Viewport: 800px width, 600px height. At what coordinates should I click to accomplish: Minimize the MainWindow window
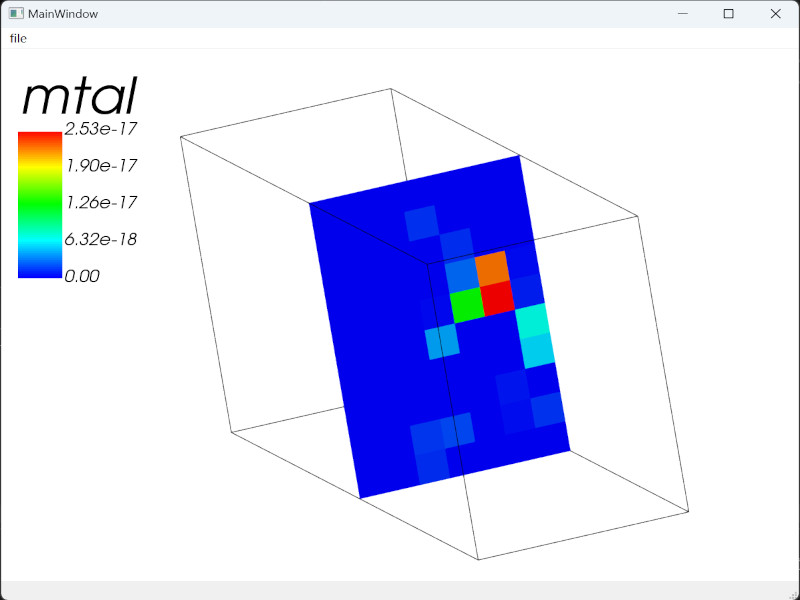click(683, 14)
